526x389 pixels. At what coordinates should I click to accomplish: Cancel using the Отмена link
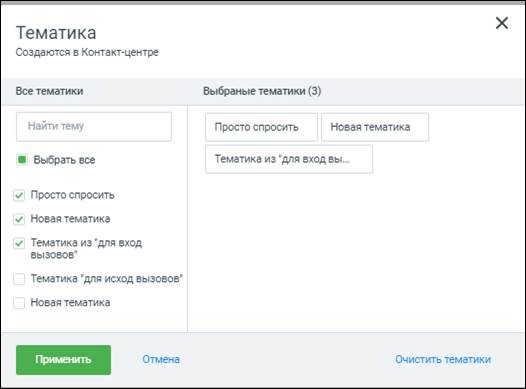click(x=161, y=359)
